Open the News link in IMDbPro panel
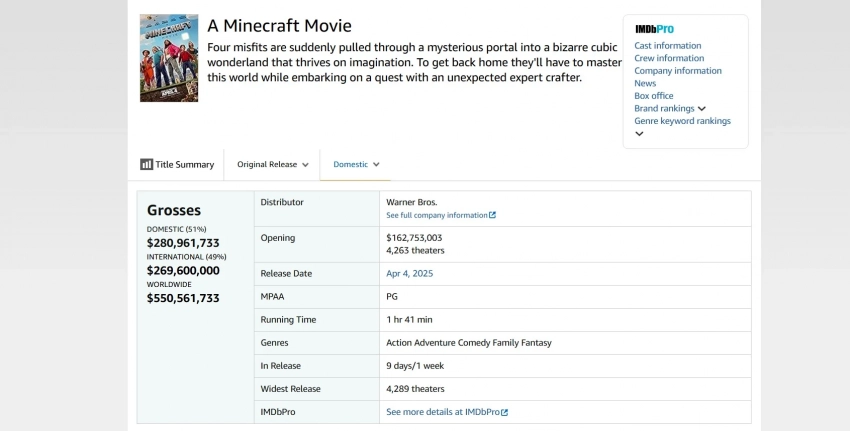Image resolution: width=850 pixels, height=431 pixels. [645, 83]
